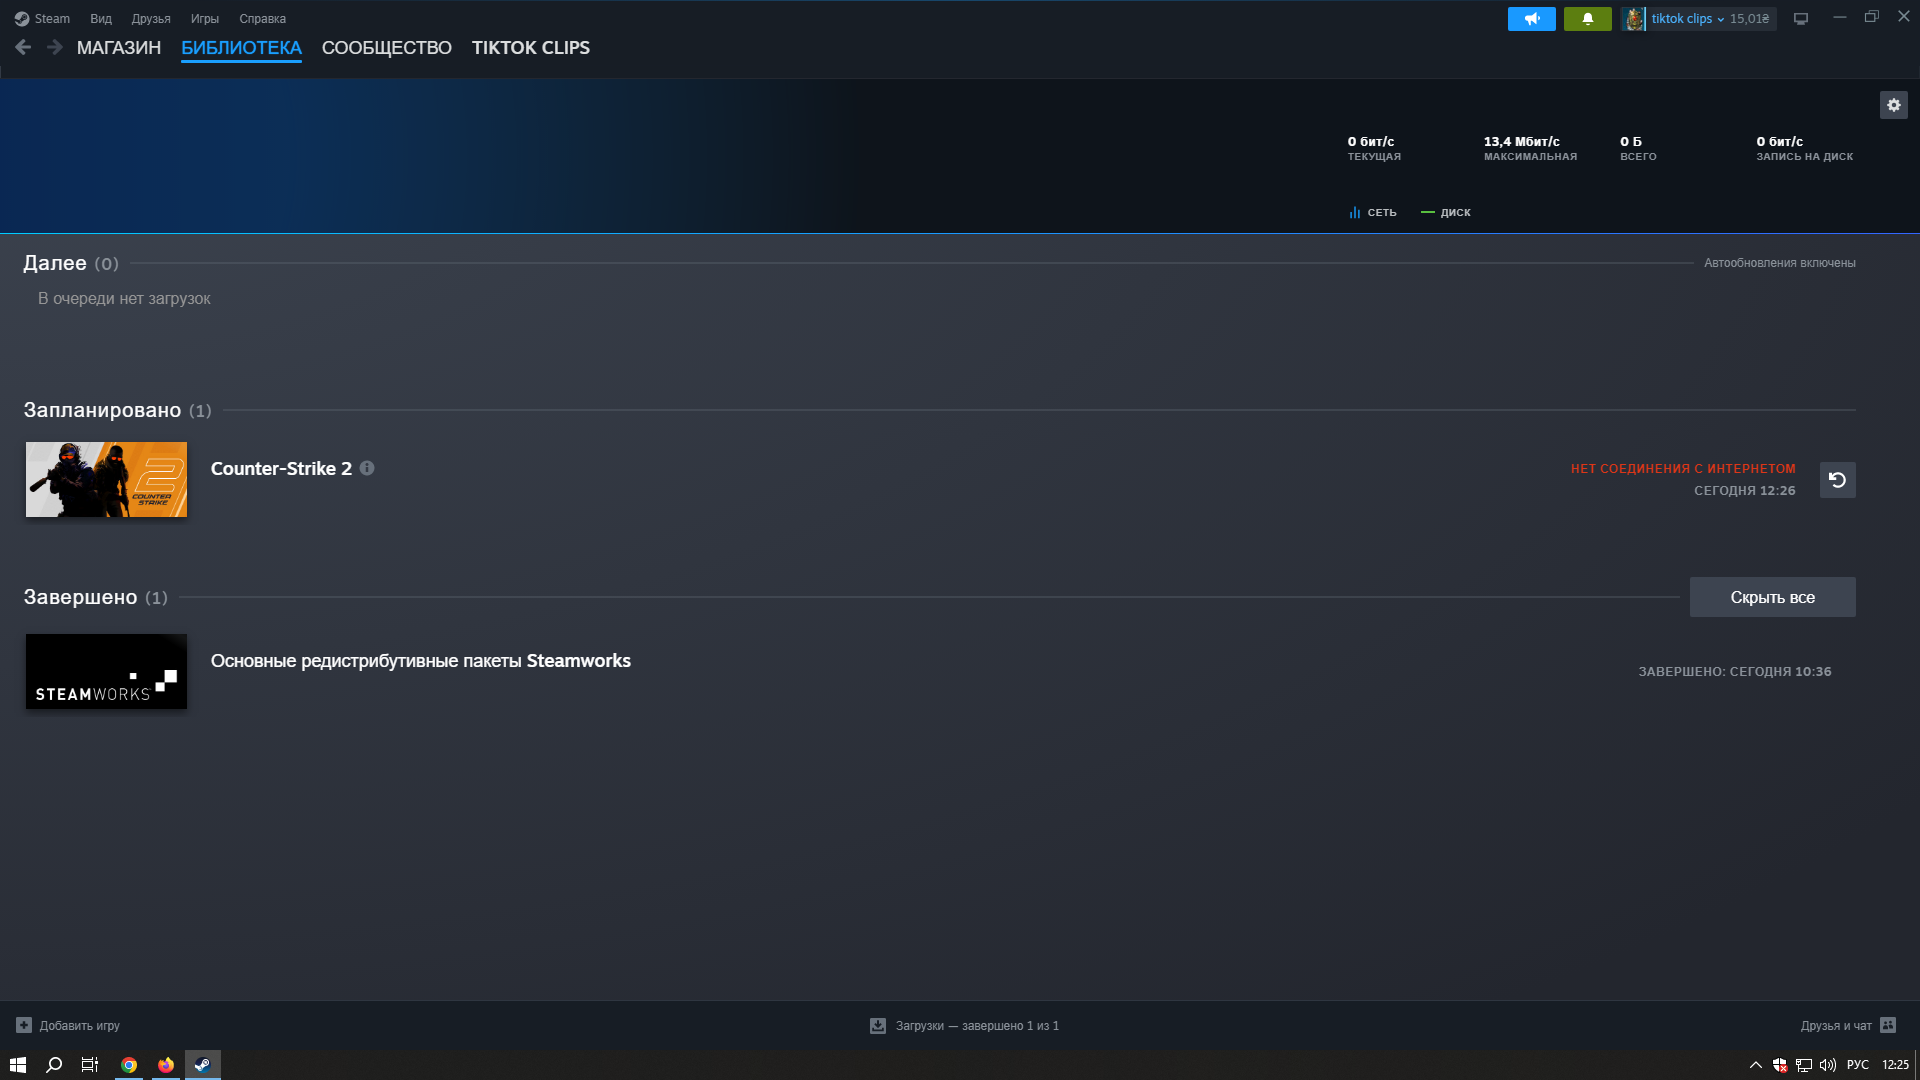
Task: Click the add game plus icon
Action: point(24,1025)
